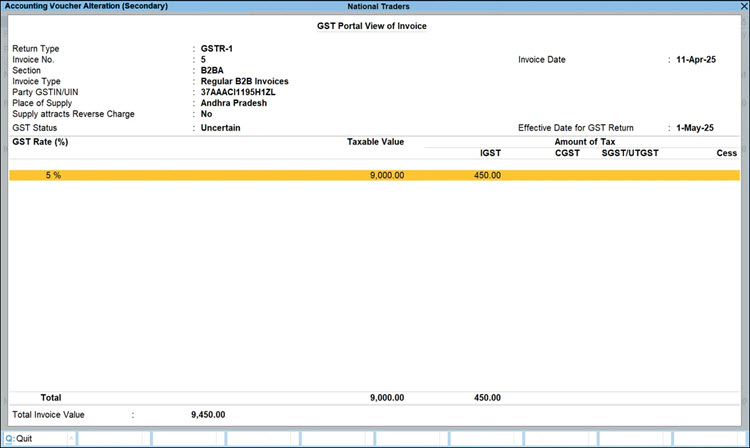Select the B2BA section value
Image resolution: width=750 pixels, height=448 pixels.
coord(214,70)
